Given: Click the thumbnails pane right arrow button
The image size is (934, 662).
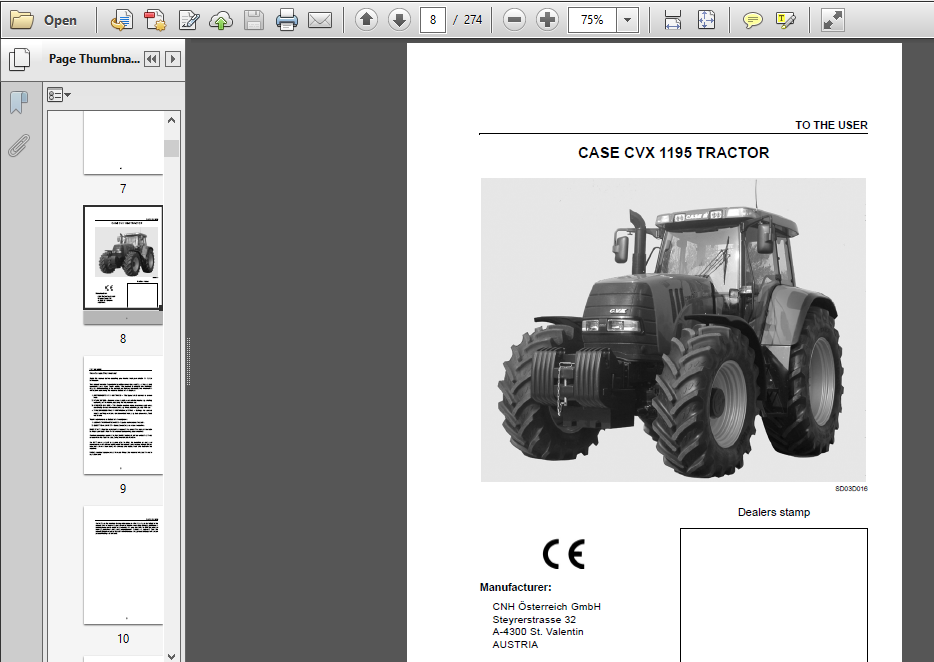Looking at the screenshot, I should (x=173, y=59).
